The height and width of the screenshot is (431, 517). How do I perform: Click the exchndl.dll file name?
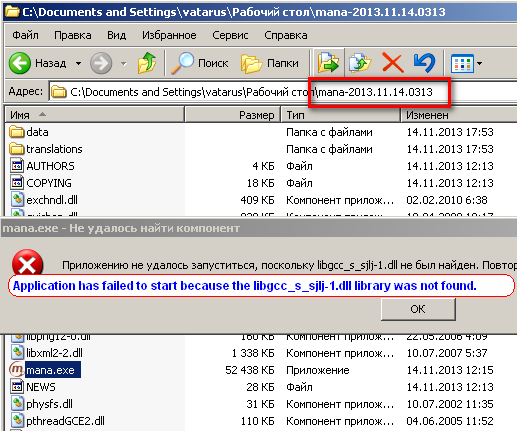pyautogui.click(x=52, y=200)
